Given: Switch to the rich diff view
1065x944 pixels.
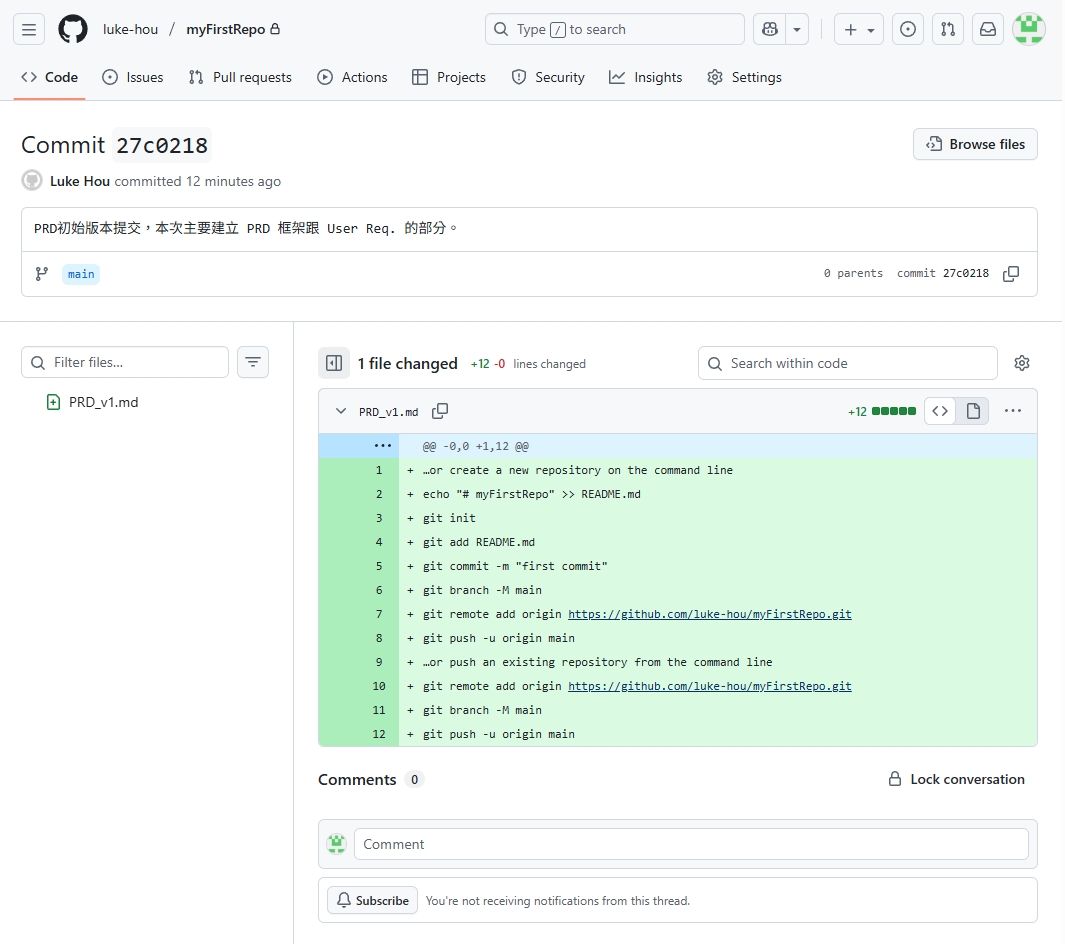Looking at the screenshot, I should (x=972, y=410).
